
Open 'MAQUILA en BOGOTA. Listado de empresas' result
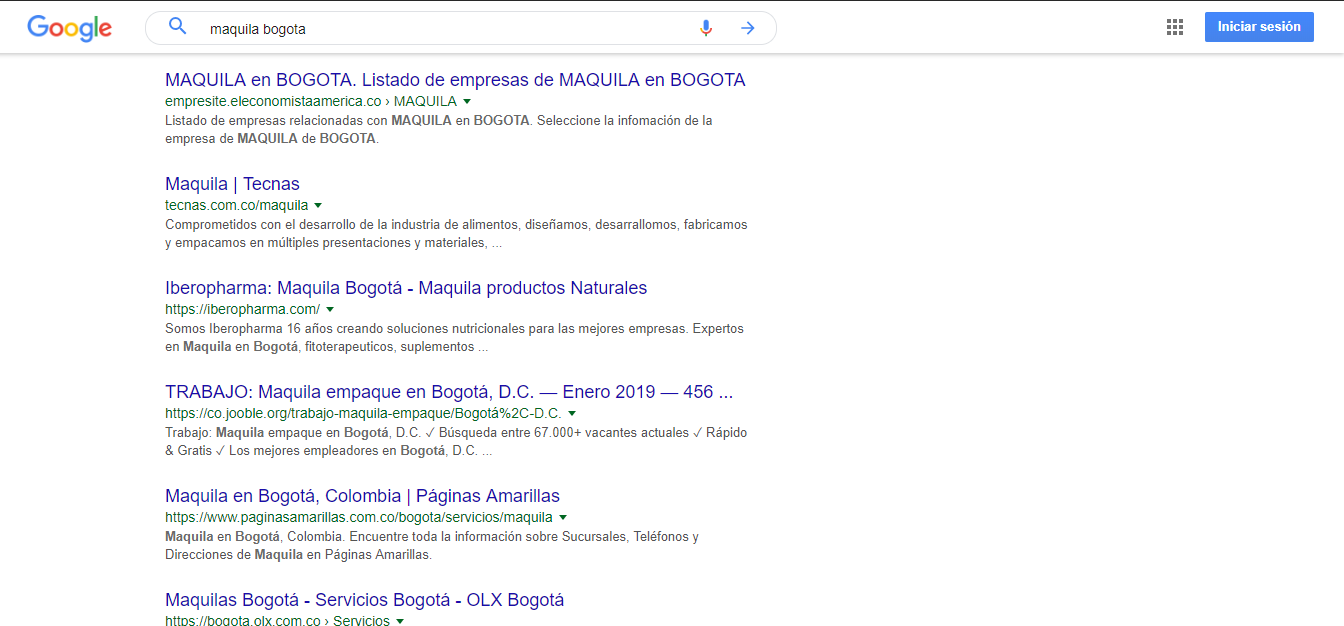[455, 80]
